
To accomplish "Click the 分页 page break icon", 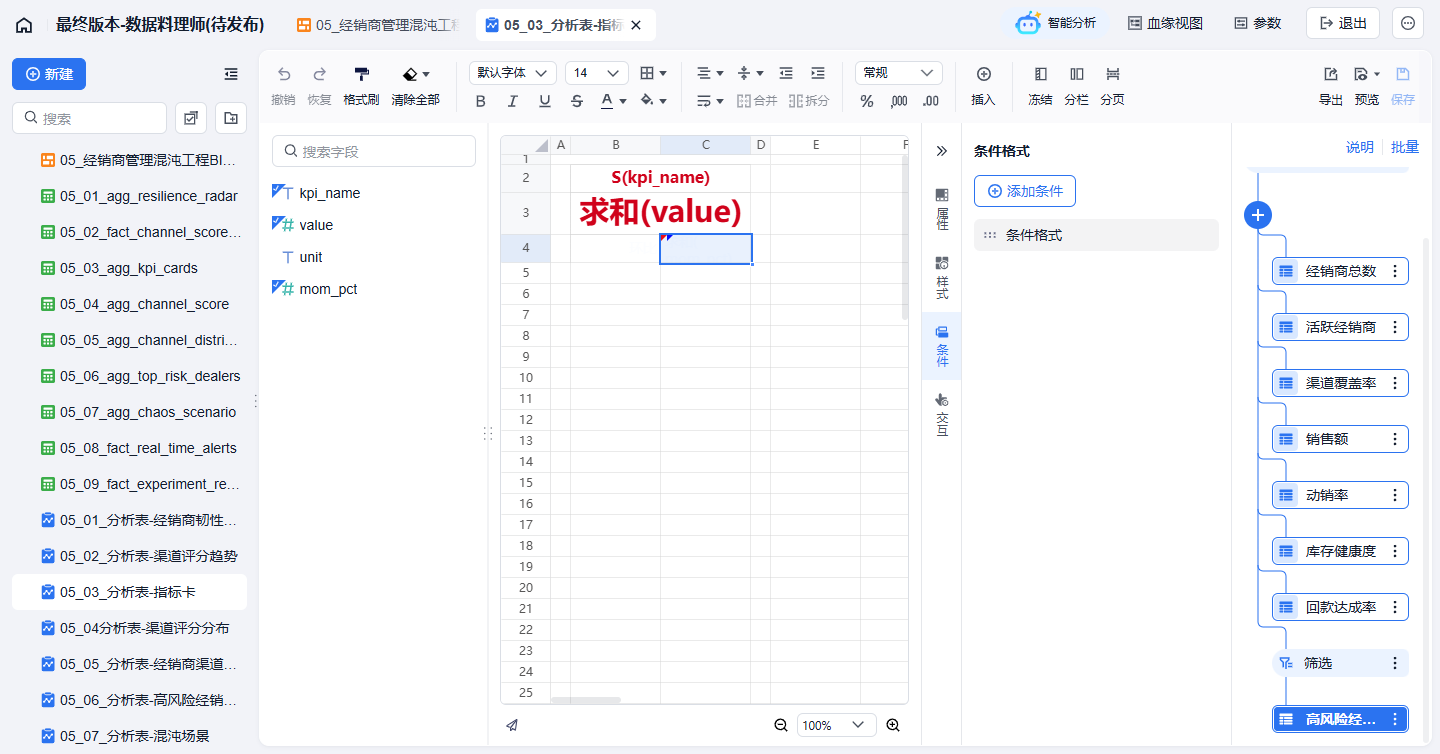I will coord(1112,74).
